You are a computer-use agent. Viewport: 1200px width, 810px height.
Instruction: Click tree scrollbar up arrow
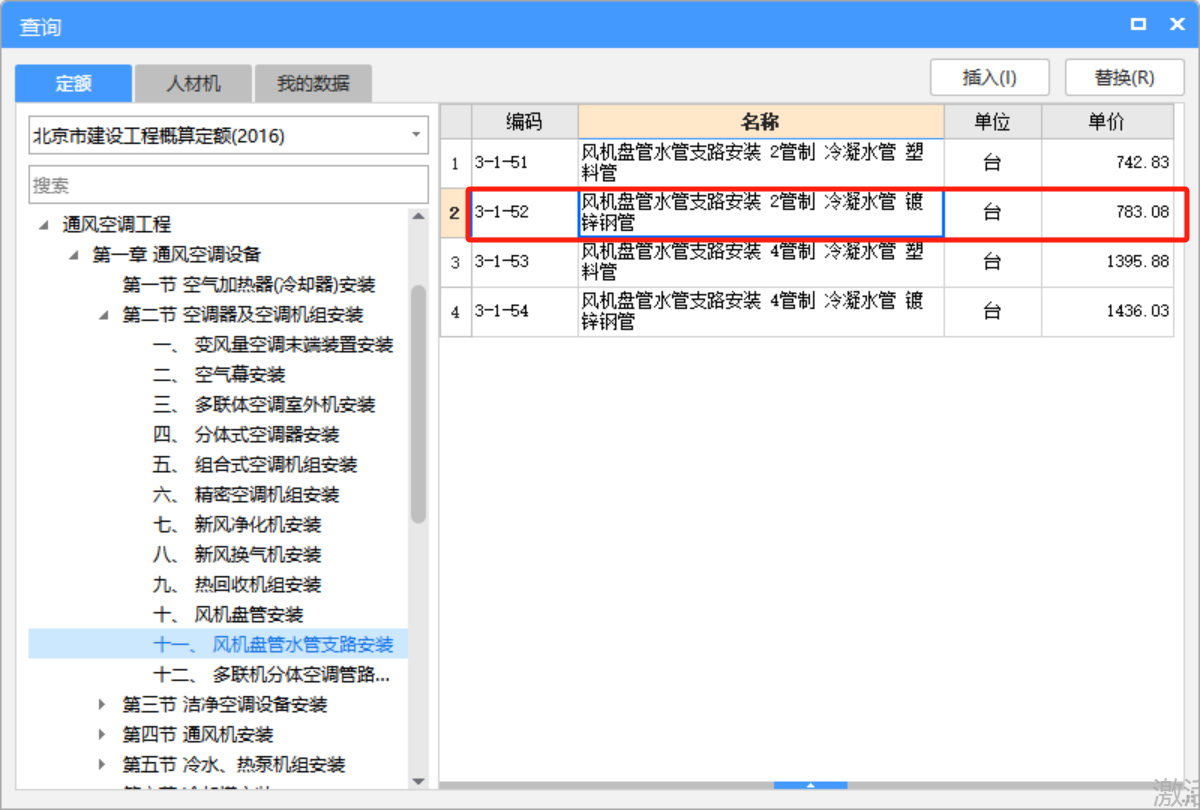point(419,216)
